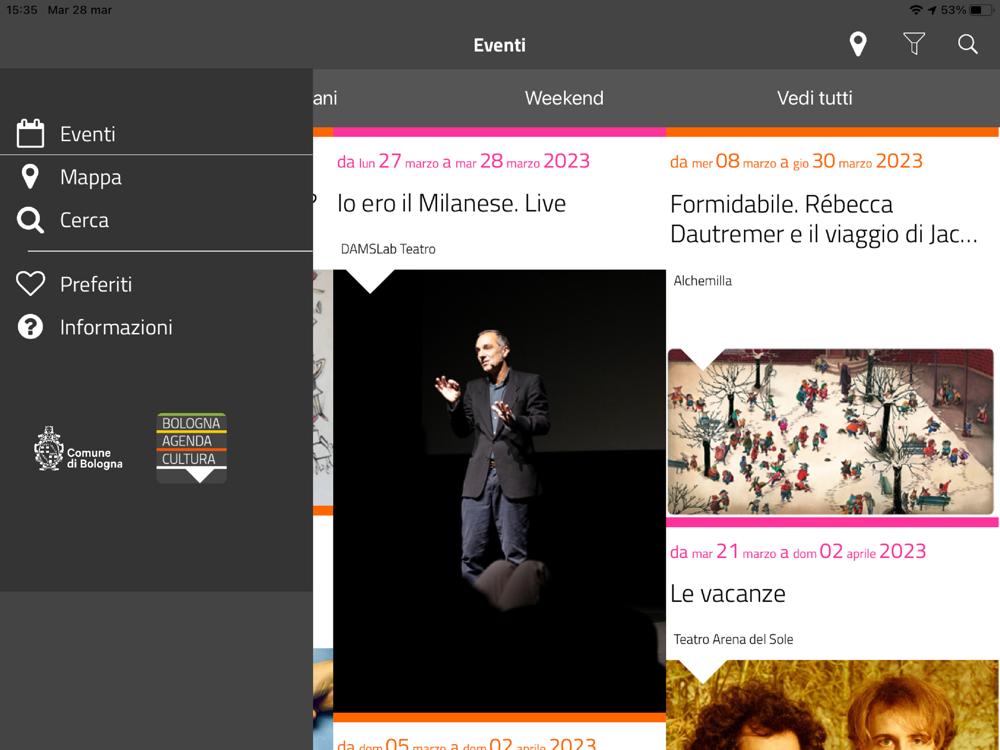This screenshot has height=750, width=1000.
Task: Switch to the Weekend tab
Action: pyautogui.click(x=564, y=98)
